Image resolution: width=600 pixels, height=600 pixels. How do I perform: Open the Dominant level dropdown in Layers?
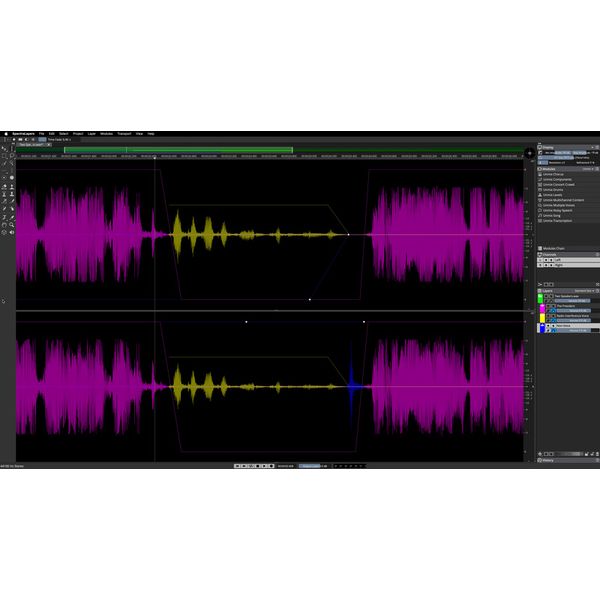point(584,291)
